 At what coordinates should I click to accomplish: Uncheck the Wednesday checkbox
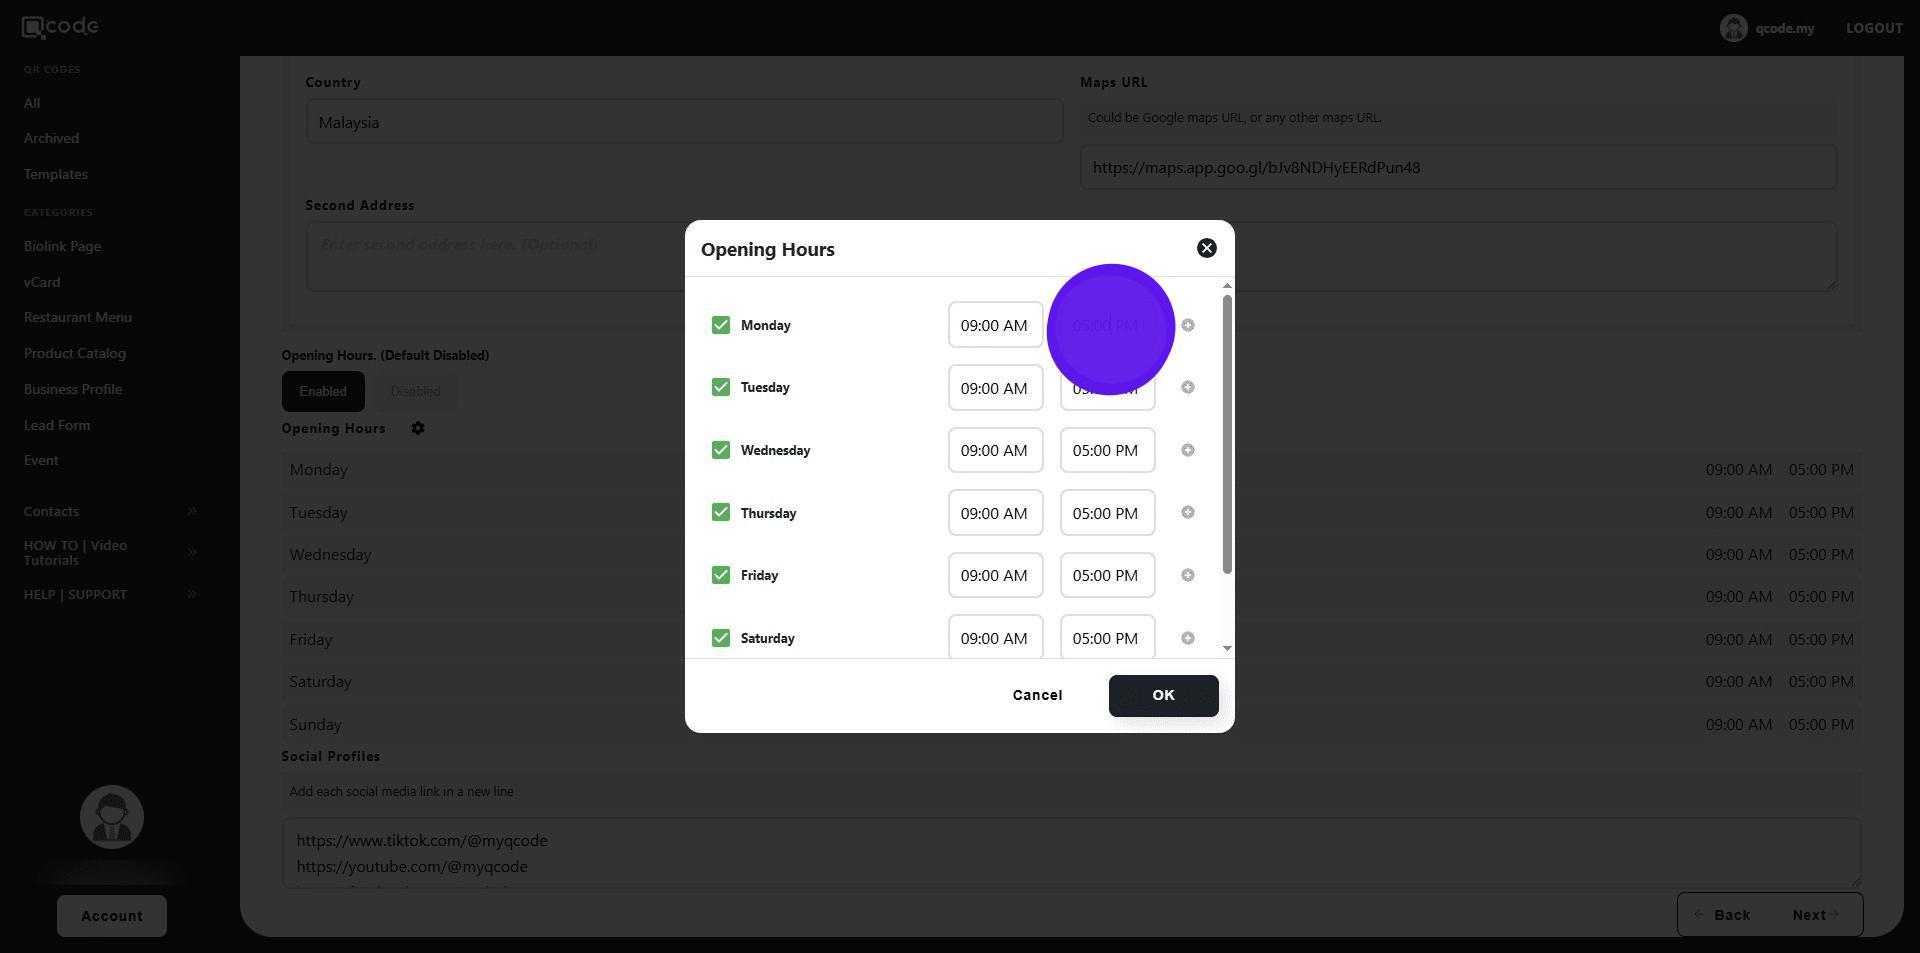click(721, 450)
